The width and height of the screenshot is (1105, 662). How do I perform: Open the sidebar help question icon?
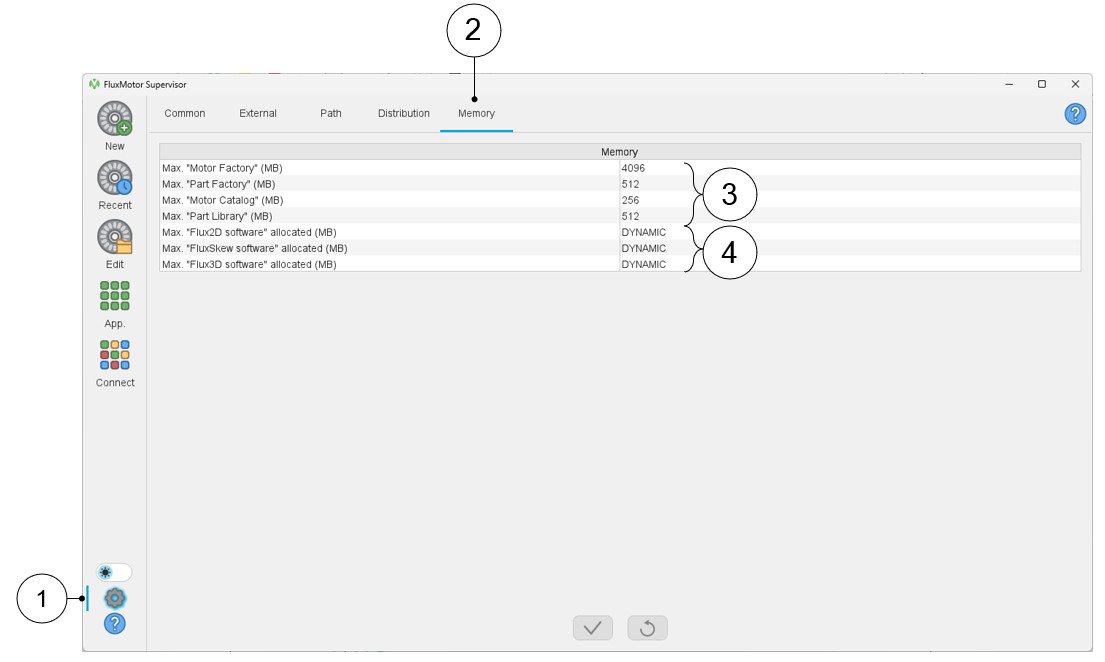tap(115, 624)
